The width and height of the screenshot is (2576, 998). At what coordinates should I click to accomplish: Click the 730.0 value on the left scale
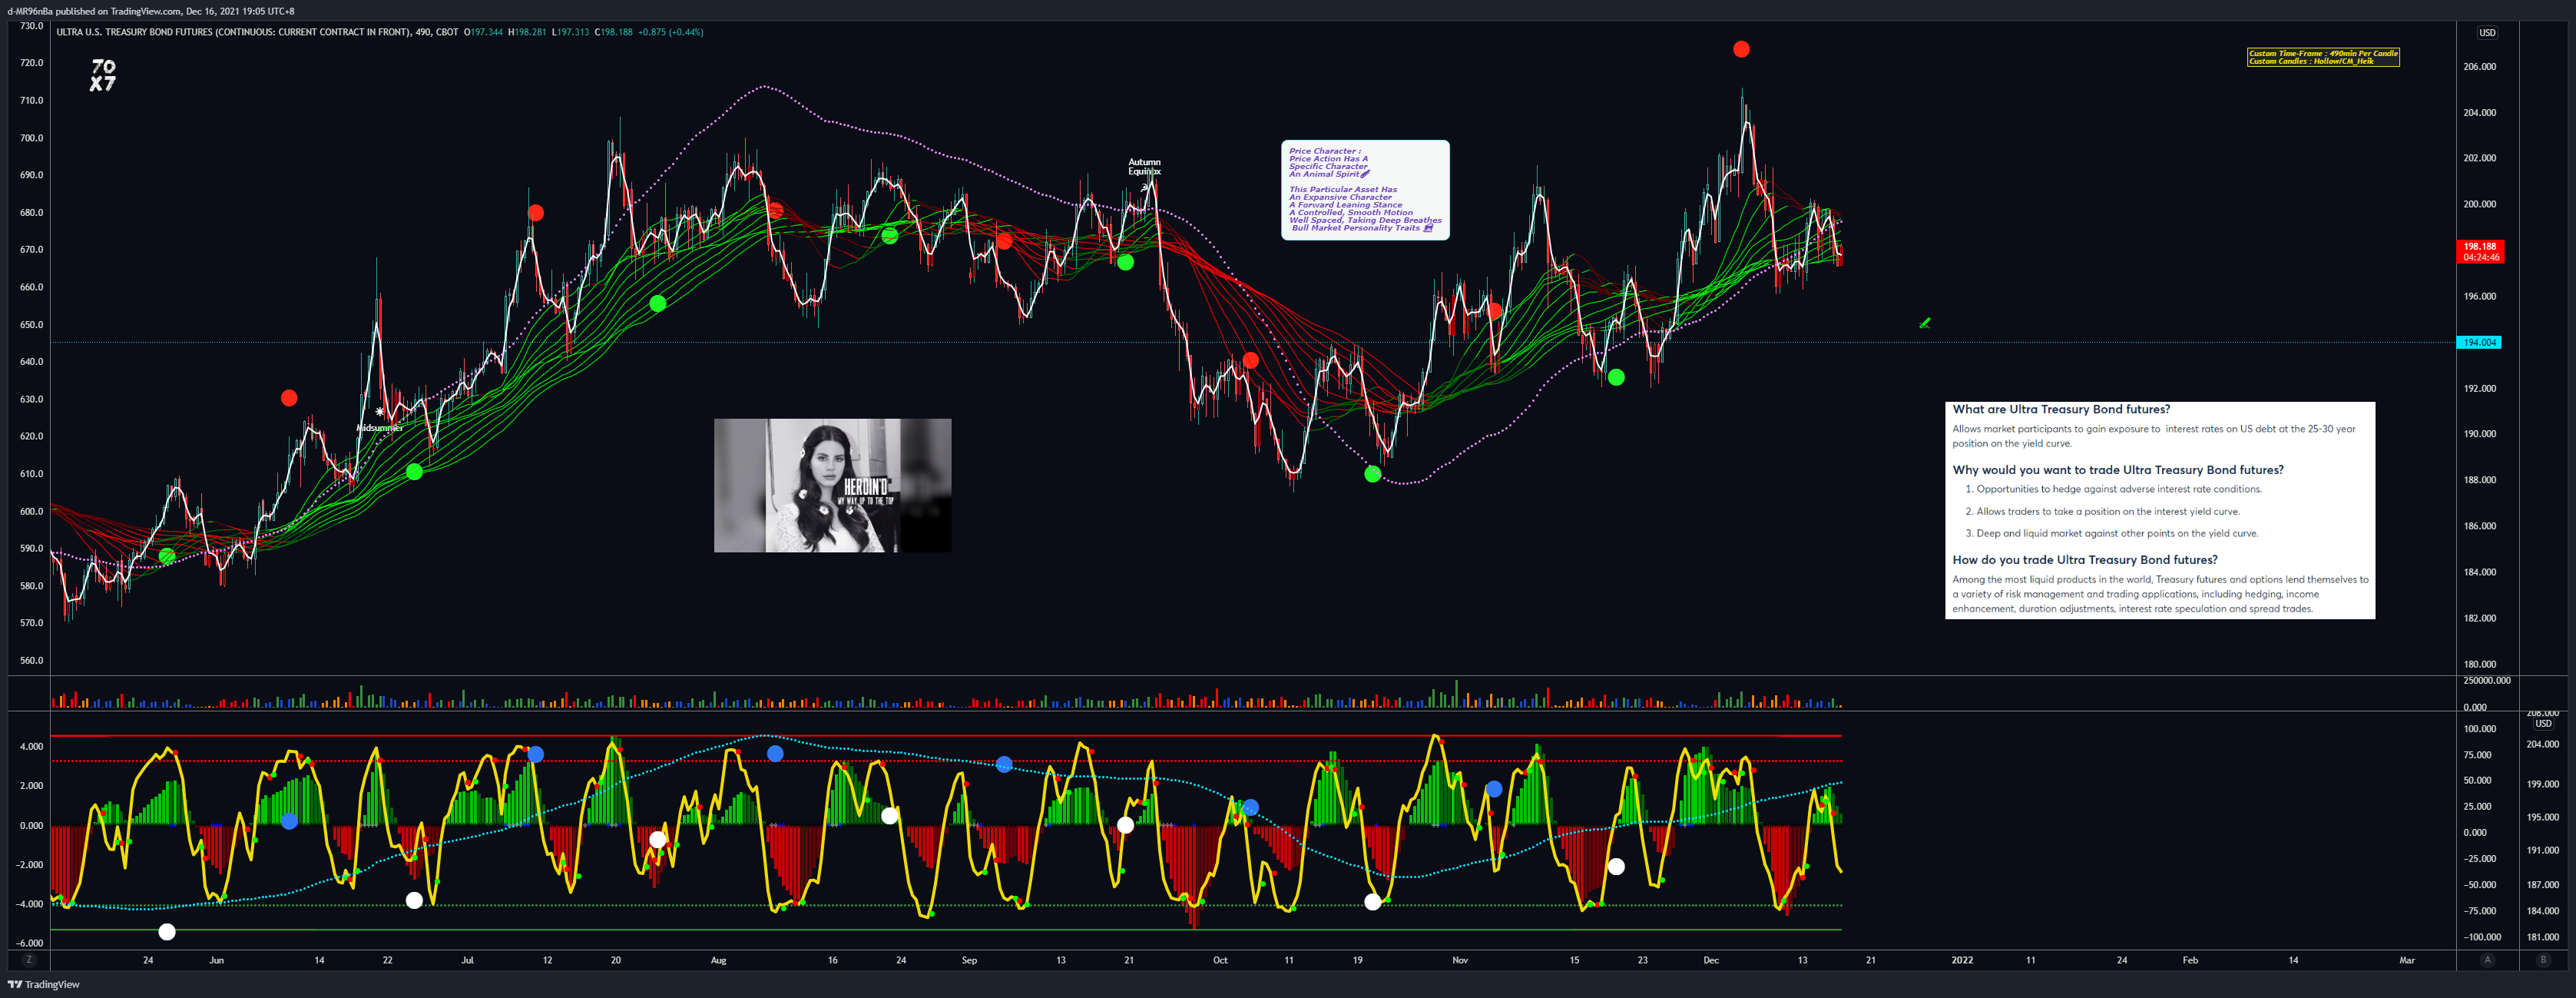click(32, 26)
